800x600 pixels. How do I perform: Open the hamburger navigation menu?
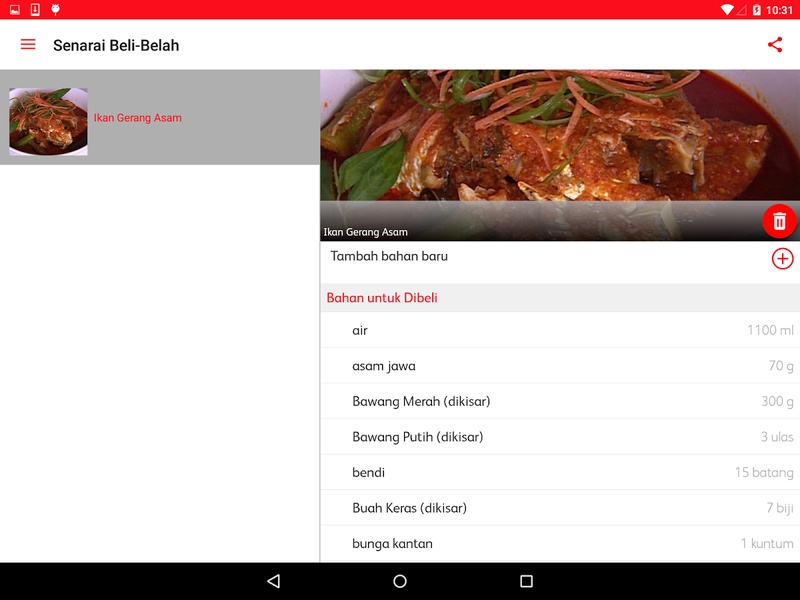[28, 45]
